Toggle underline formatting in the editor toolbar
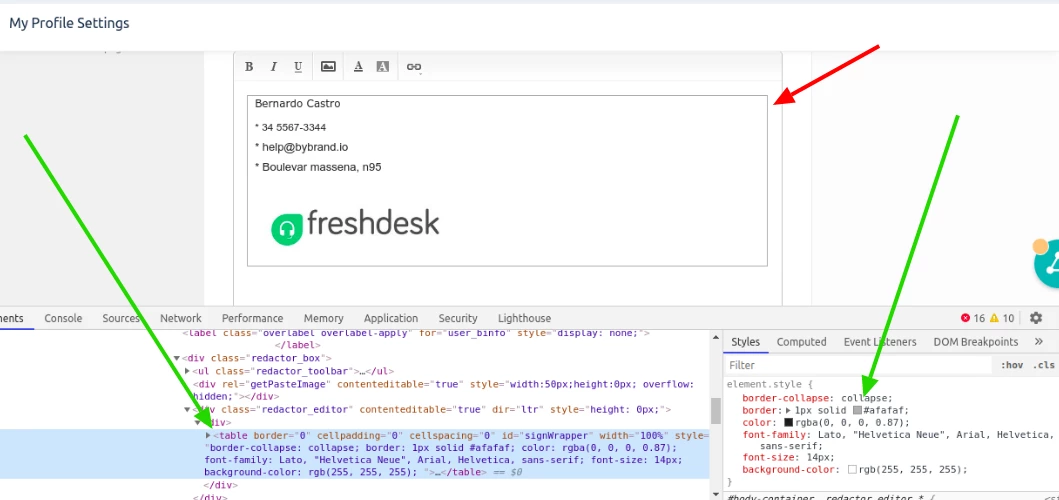Viewport: 1059px width, 500px height. [298, 66]
